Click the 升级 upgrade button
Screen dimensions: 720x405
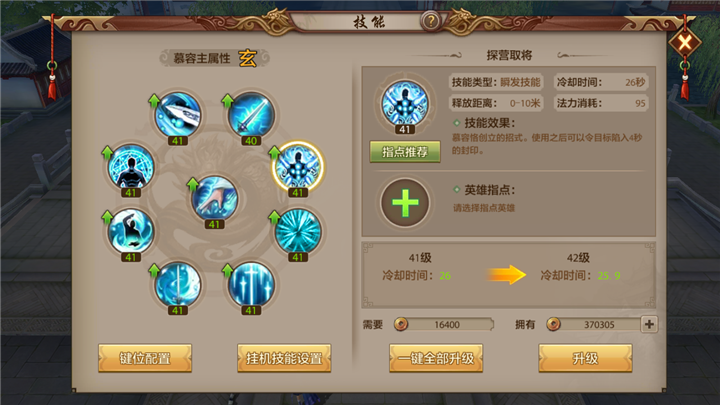pyautogui.click(x=585, y=358)
